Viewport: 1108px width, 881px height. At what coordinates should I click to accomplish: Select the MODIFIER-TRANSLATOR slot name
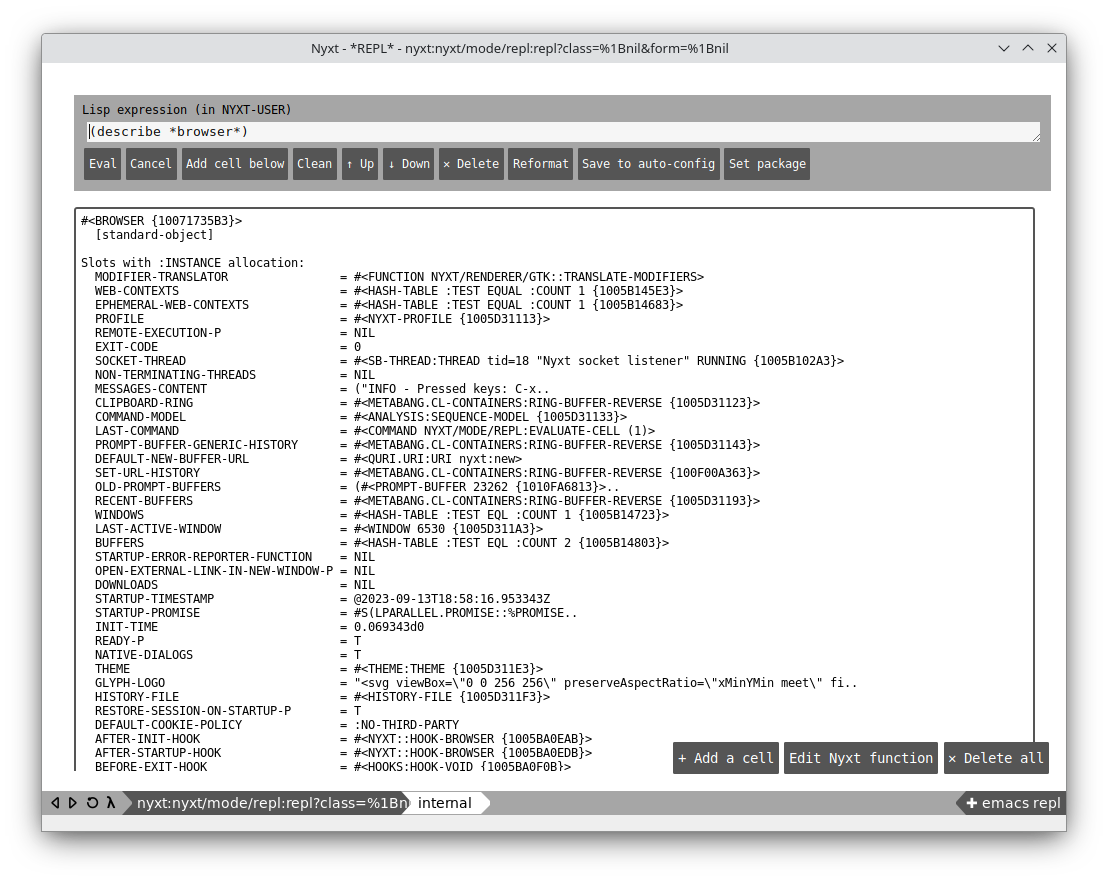pyautogui.click(x=162, y=277)
